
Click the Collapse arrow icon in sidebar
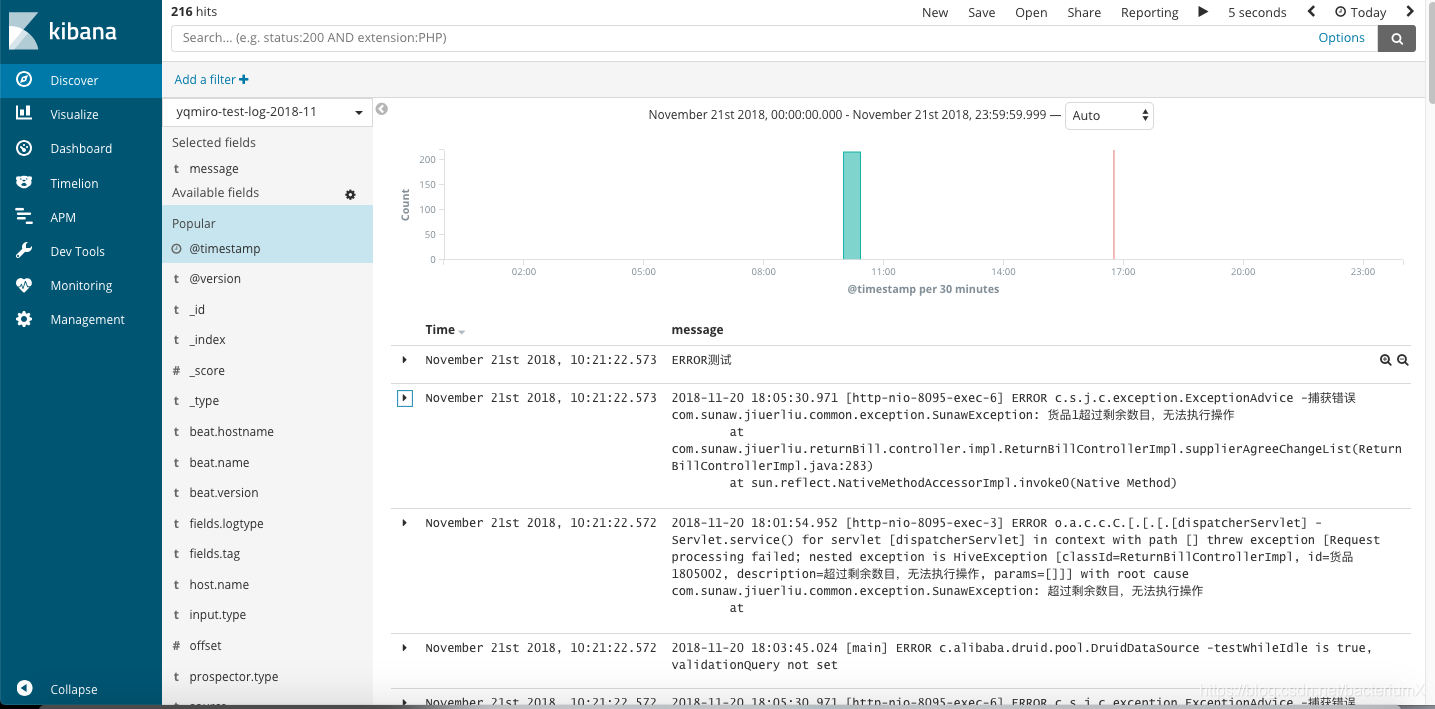click(x=25, y=689)
